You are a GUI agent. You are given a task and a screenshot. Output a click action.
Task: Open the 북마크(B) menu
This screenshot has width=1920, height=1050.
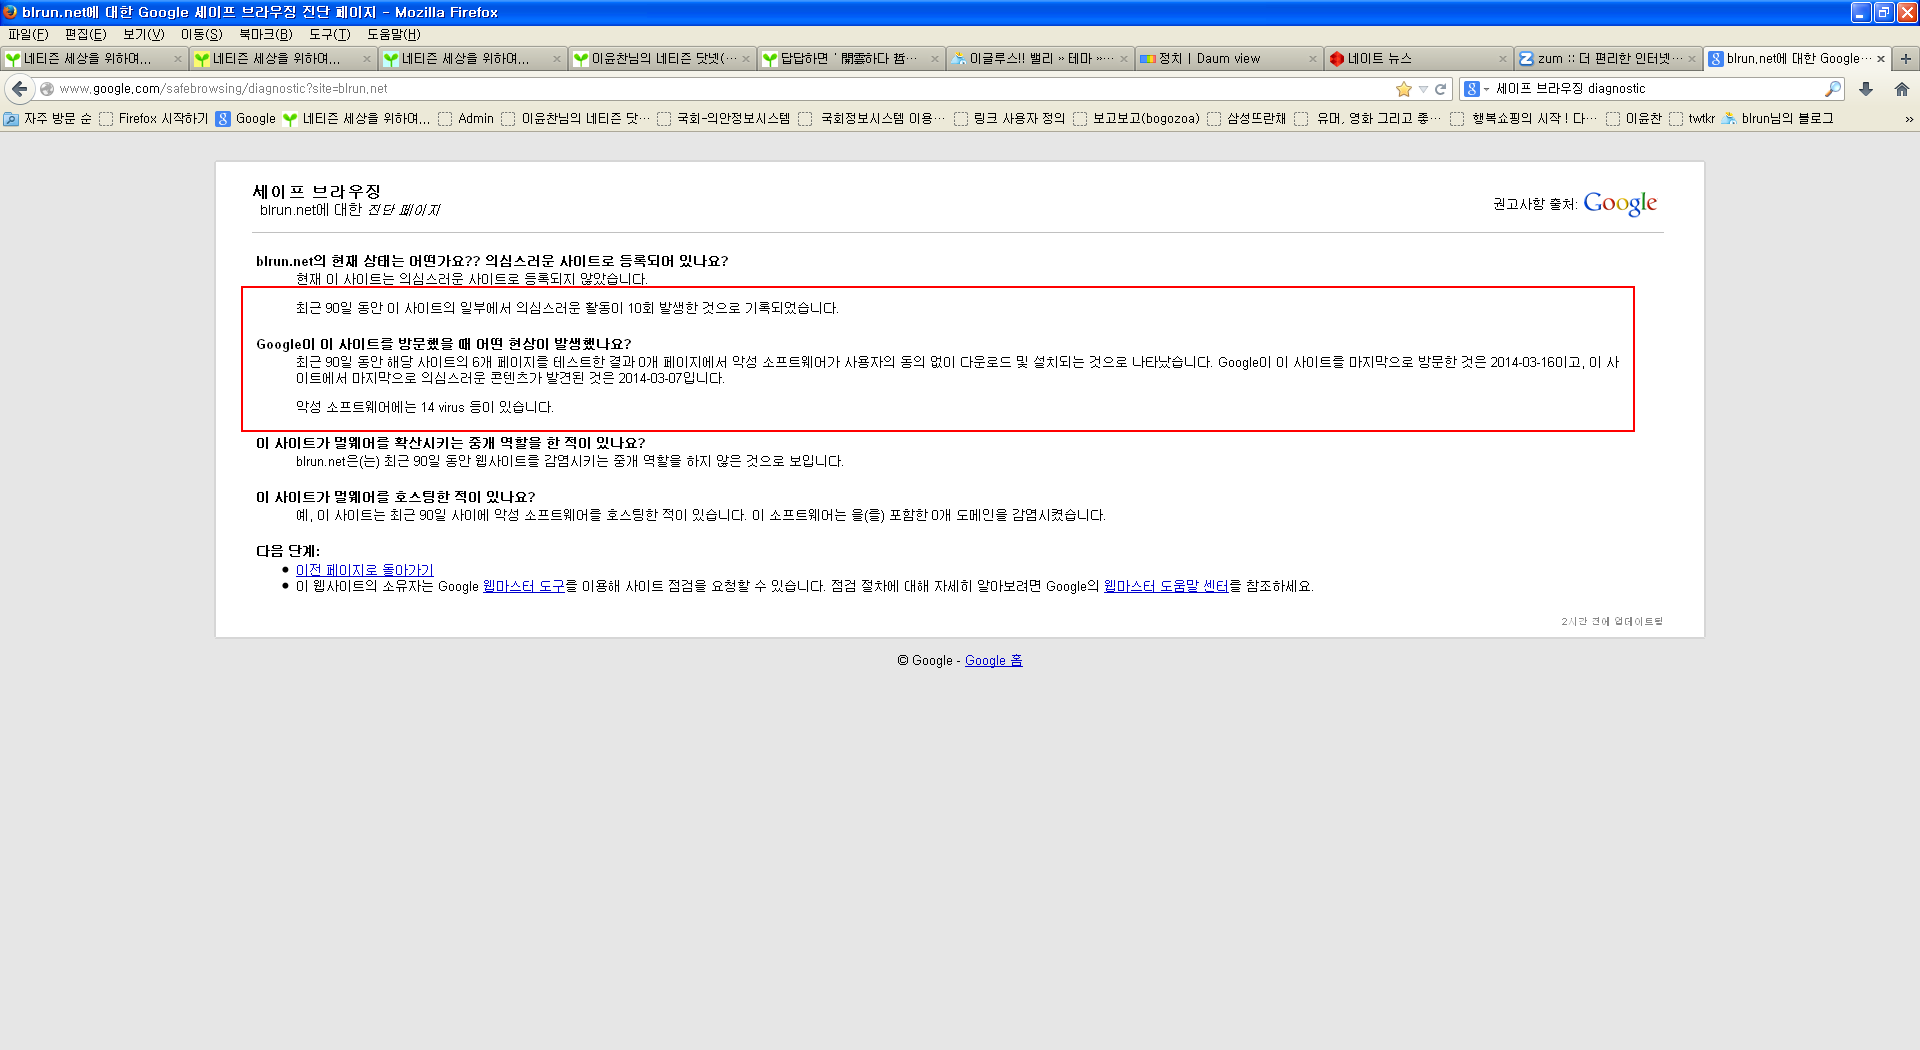(266, 35)
